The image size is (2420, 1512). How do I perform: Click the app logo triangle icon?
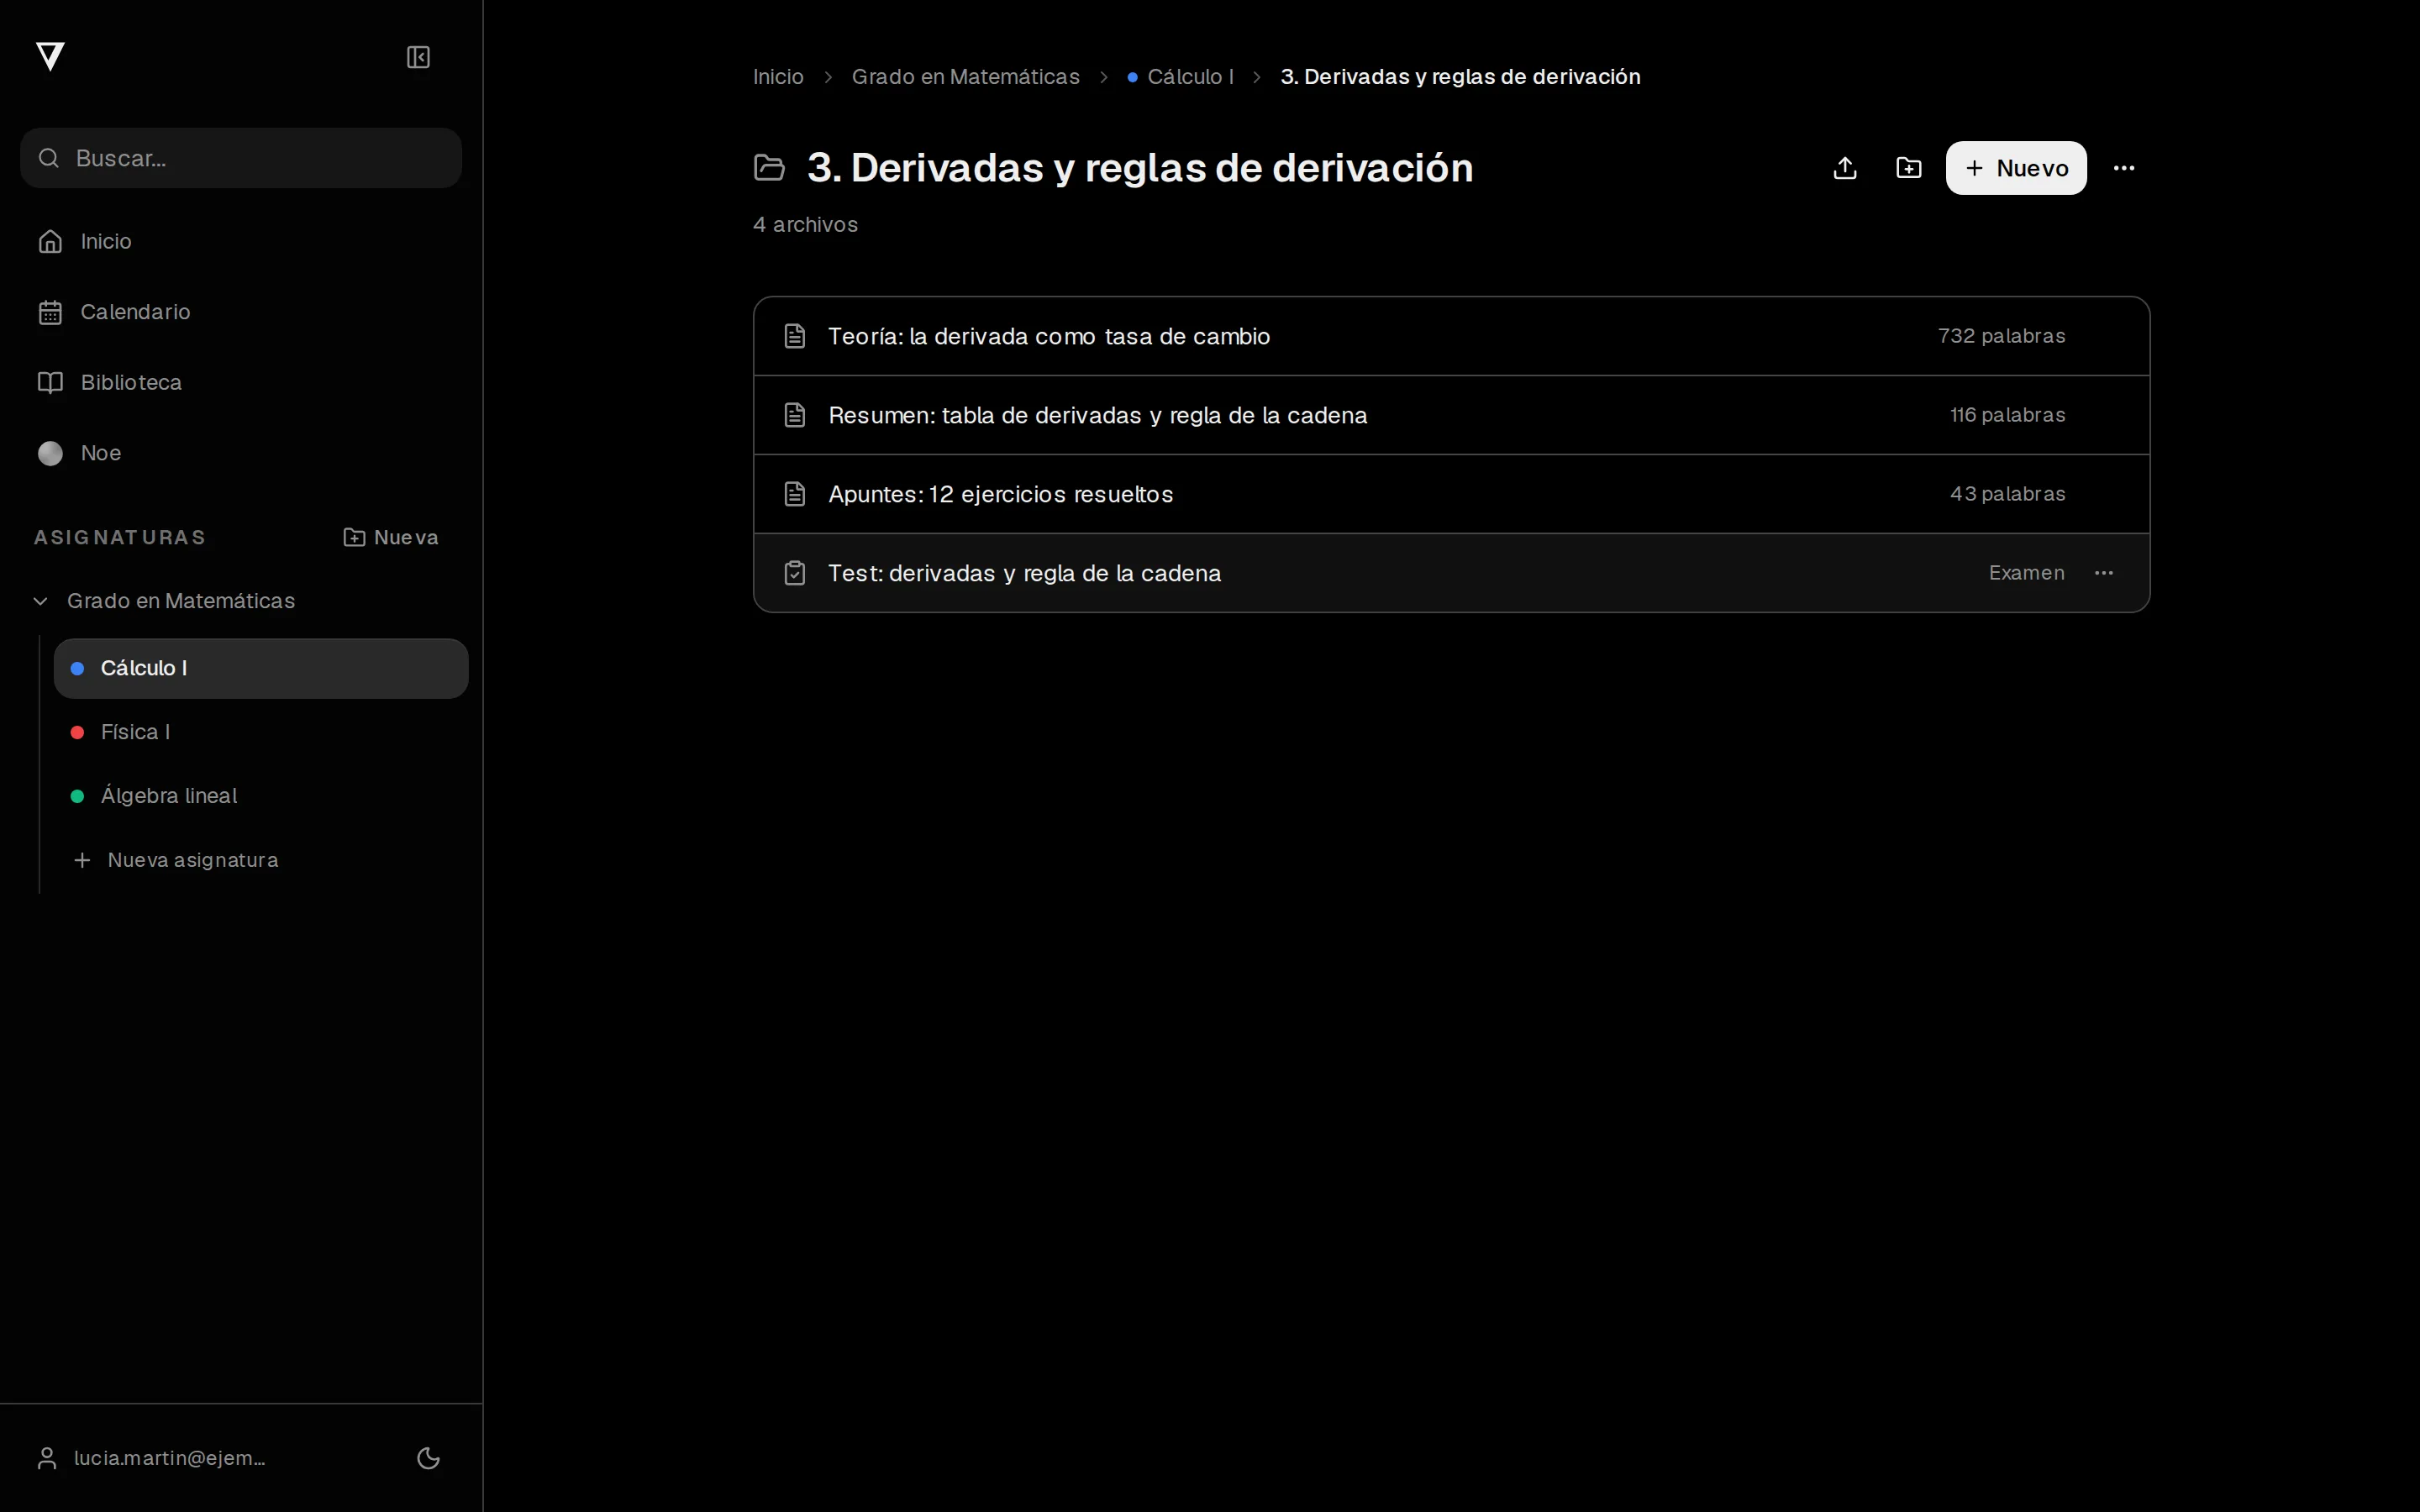(x=50, y=56)
